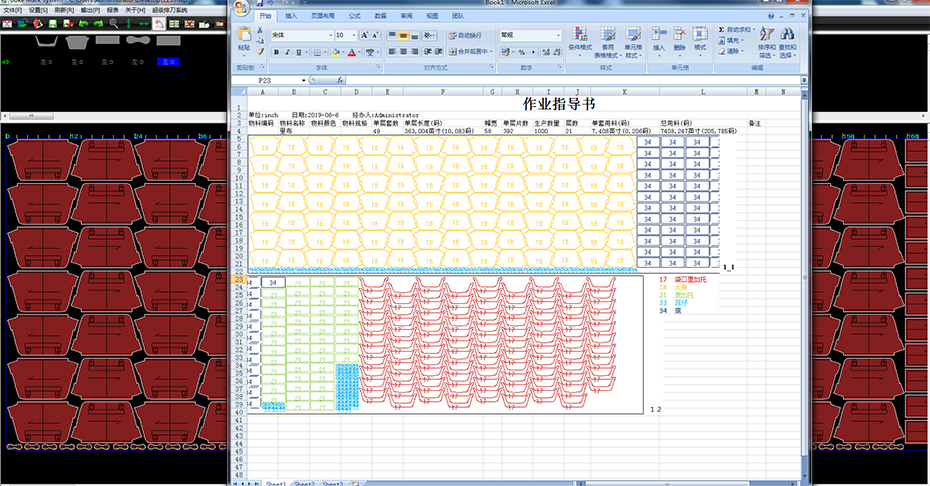930x486 pixels.
Task: Click the Sort and Filter icon
Action: pos(766,35)
